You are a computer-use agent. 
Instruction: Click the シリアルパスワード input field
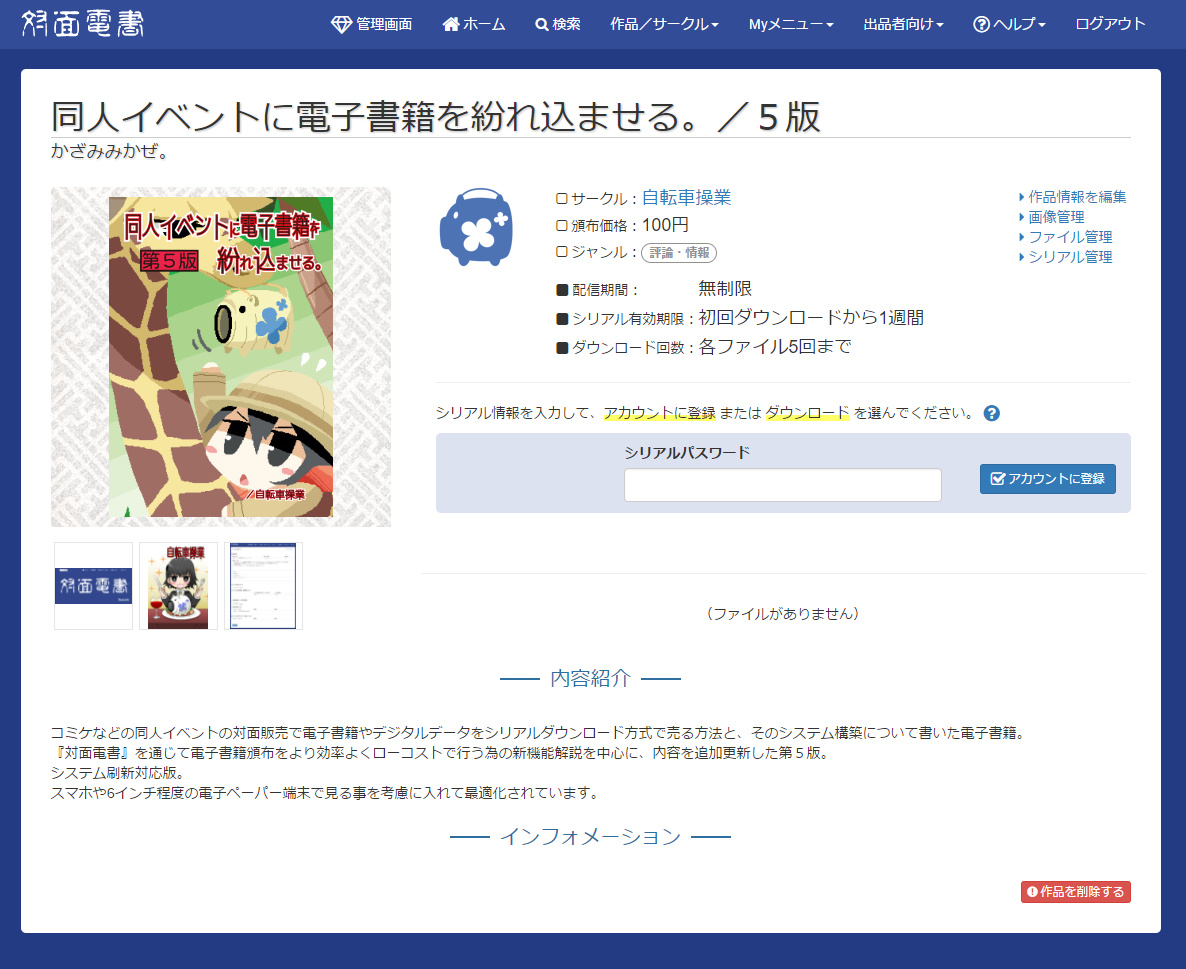coord(782,485)
